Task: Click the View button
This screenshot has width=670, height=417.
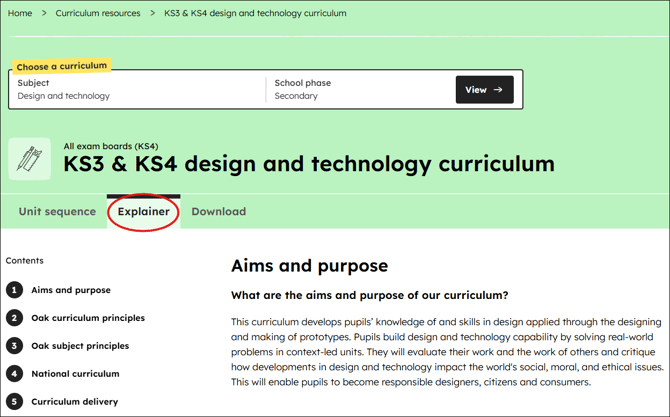Action: pyautogui.click(x=485, y=90)
